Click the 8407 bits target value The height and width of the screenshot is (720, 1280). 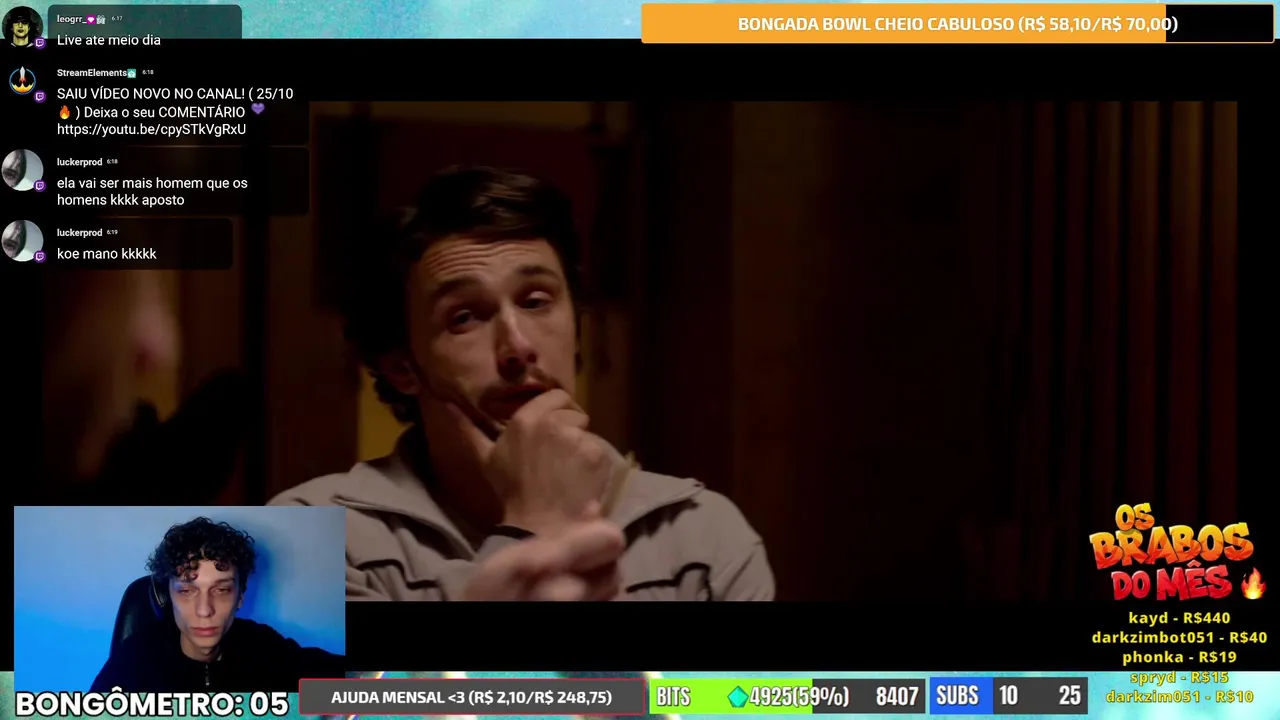(897, 697)
